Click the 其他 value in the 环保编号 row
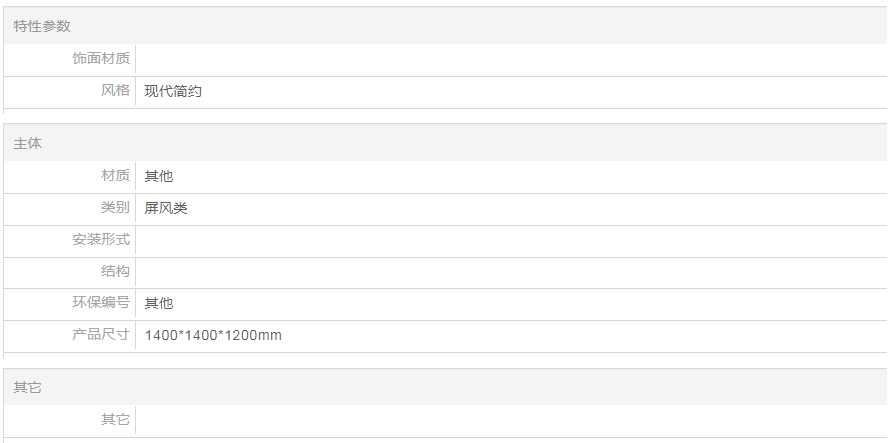Screen dimensions: 892x443 click(x=159, y=304)
